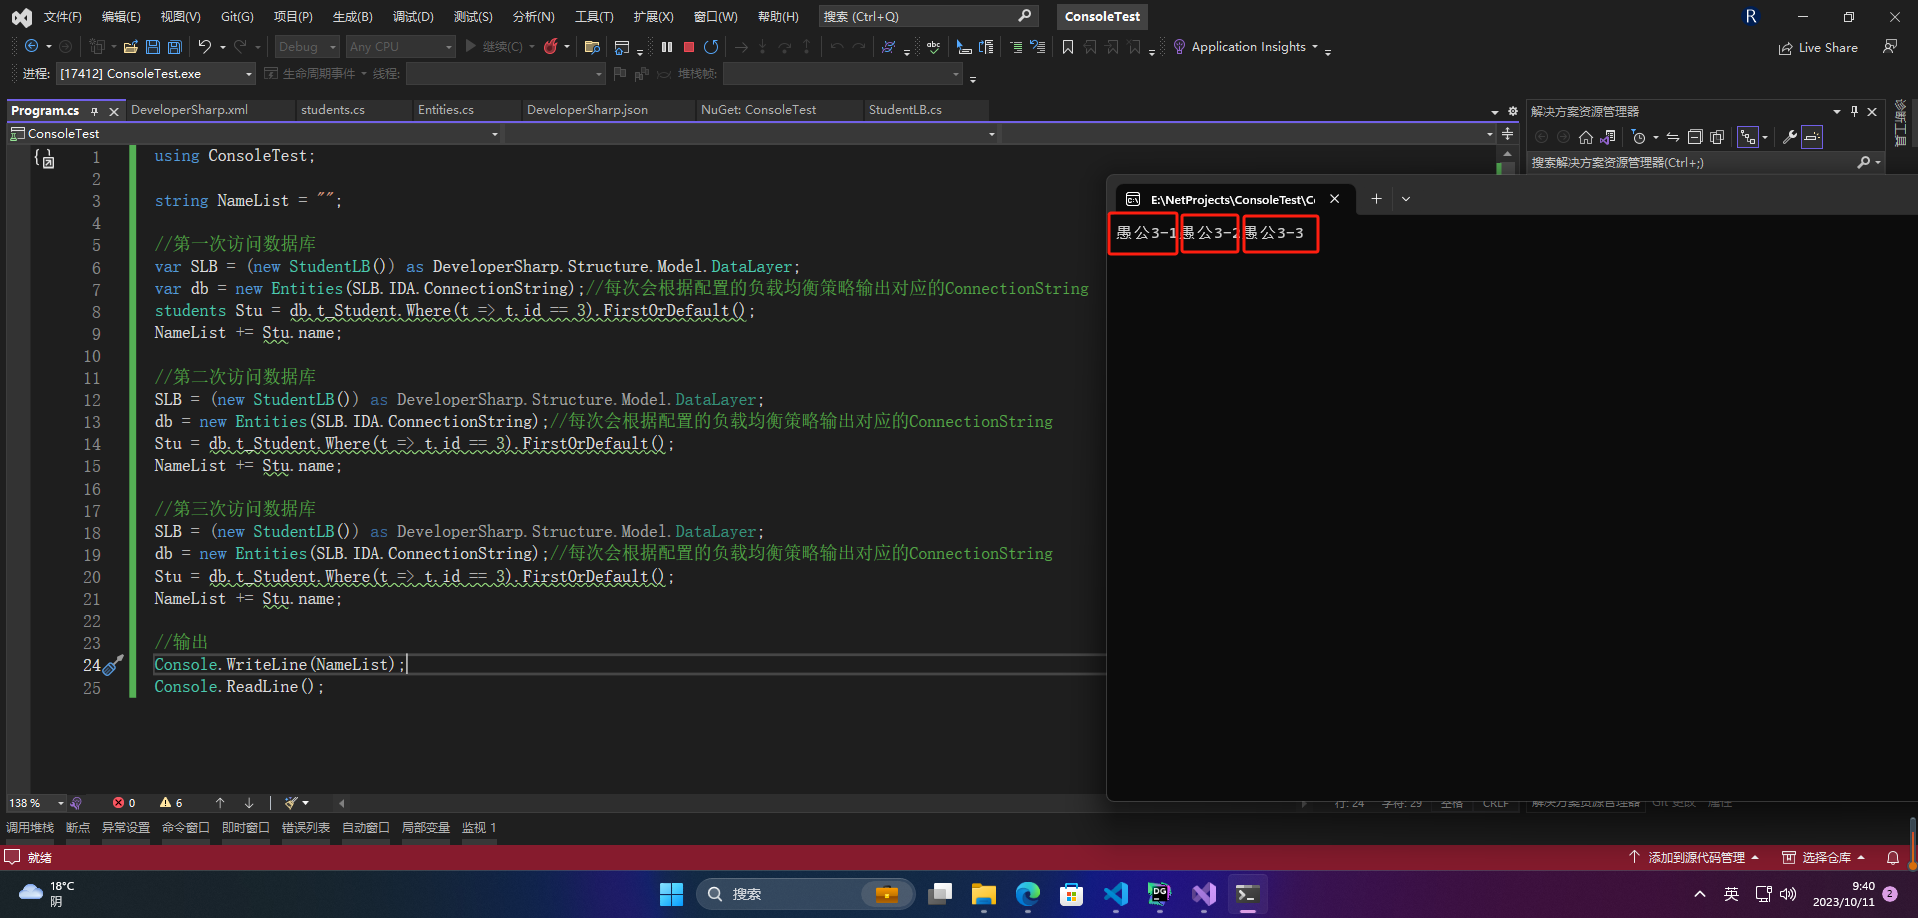Open the Solution Explorer window options dropdown
Image resolution: width=1918 pixels, height=918 pixels.
(1837, 111)
